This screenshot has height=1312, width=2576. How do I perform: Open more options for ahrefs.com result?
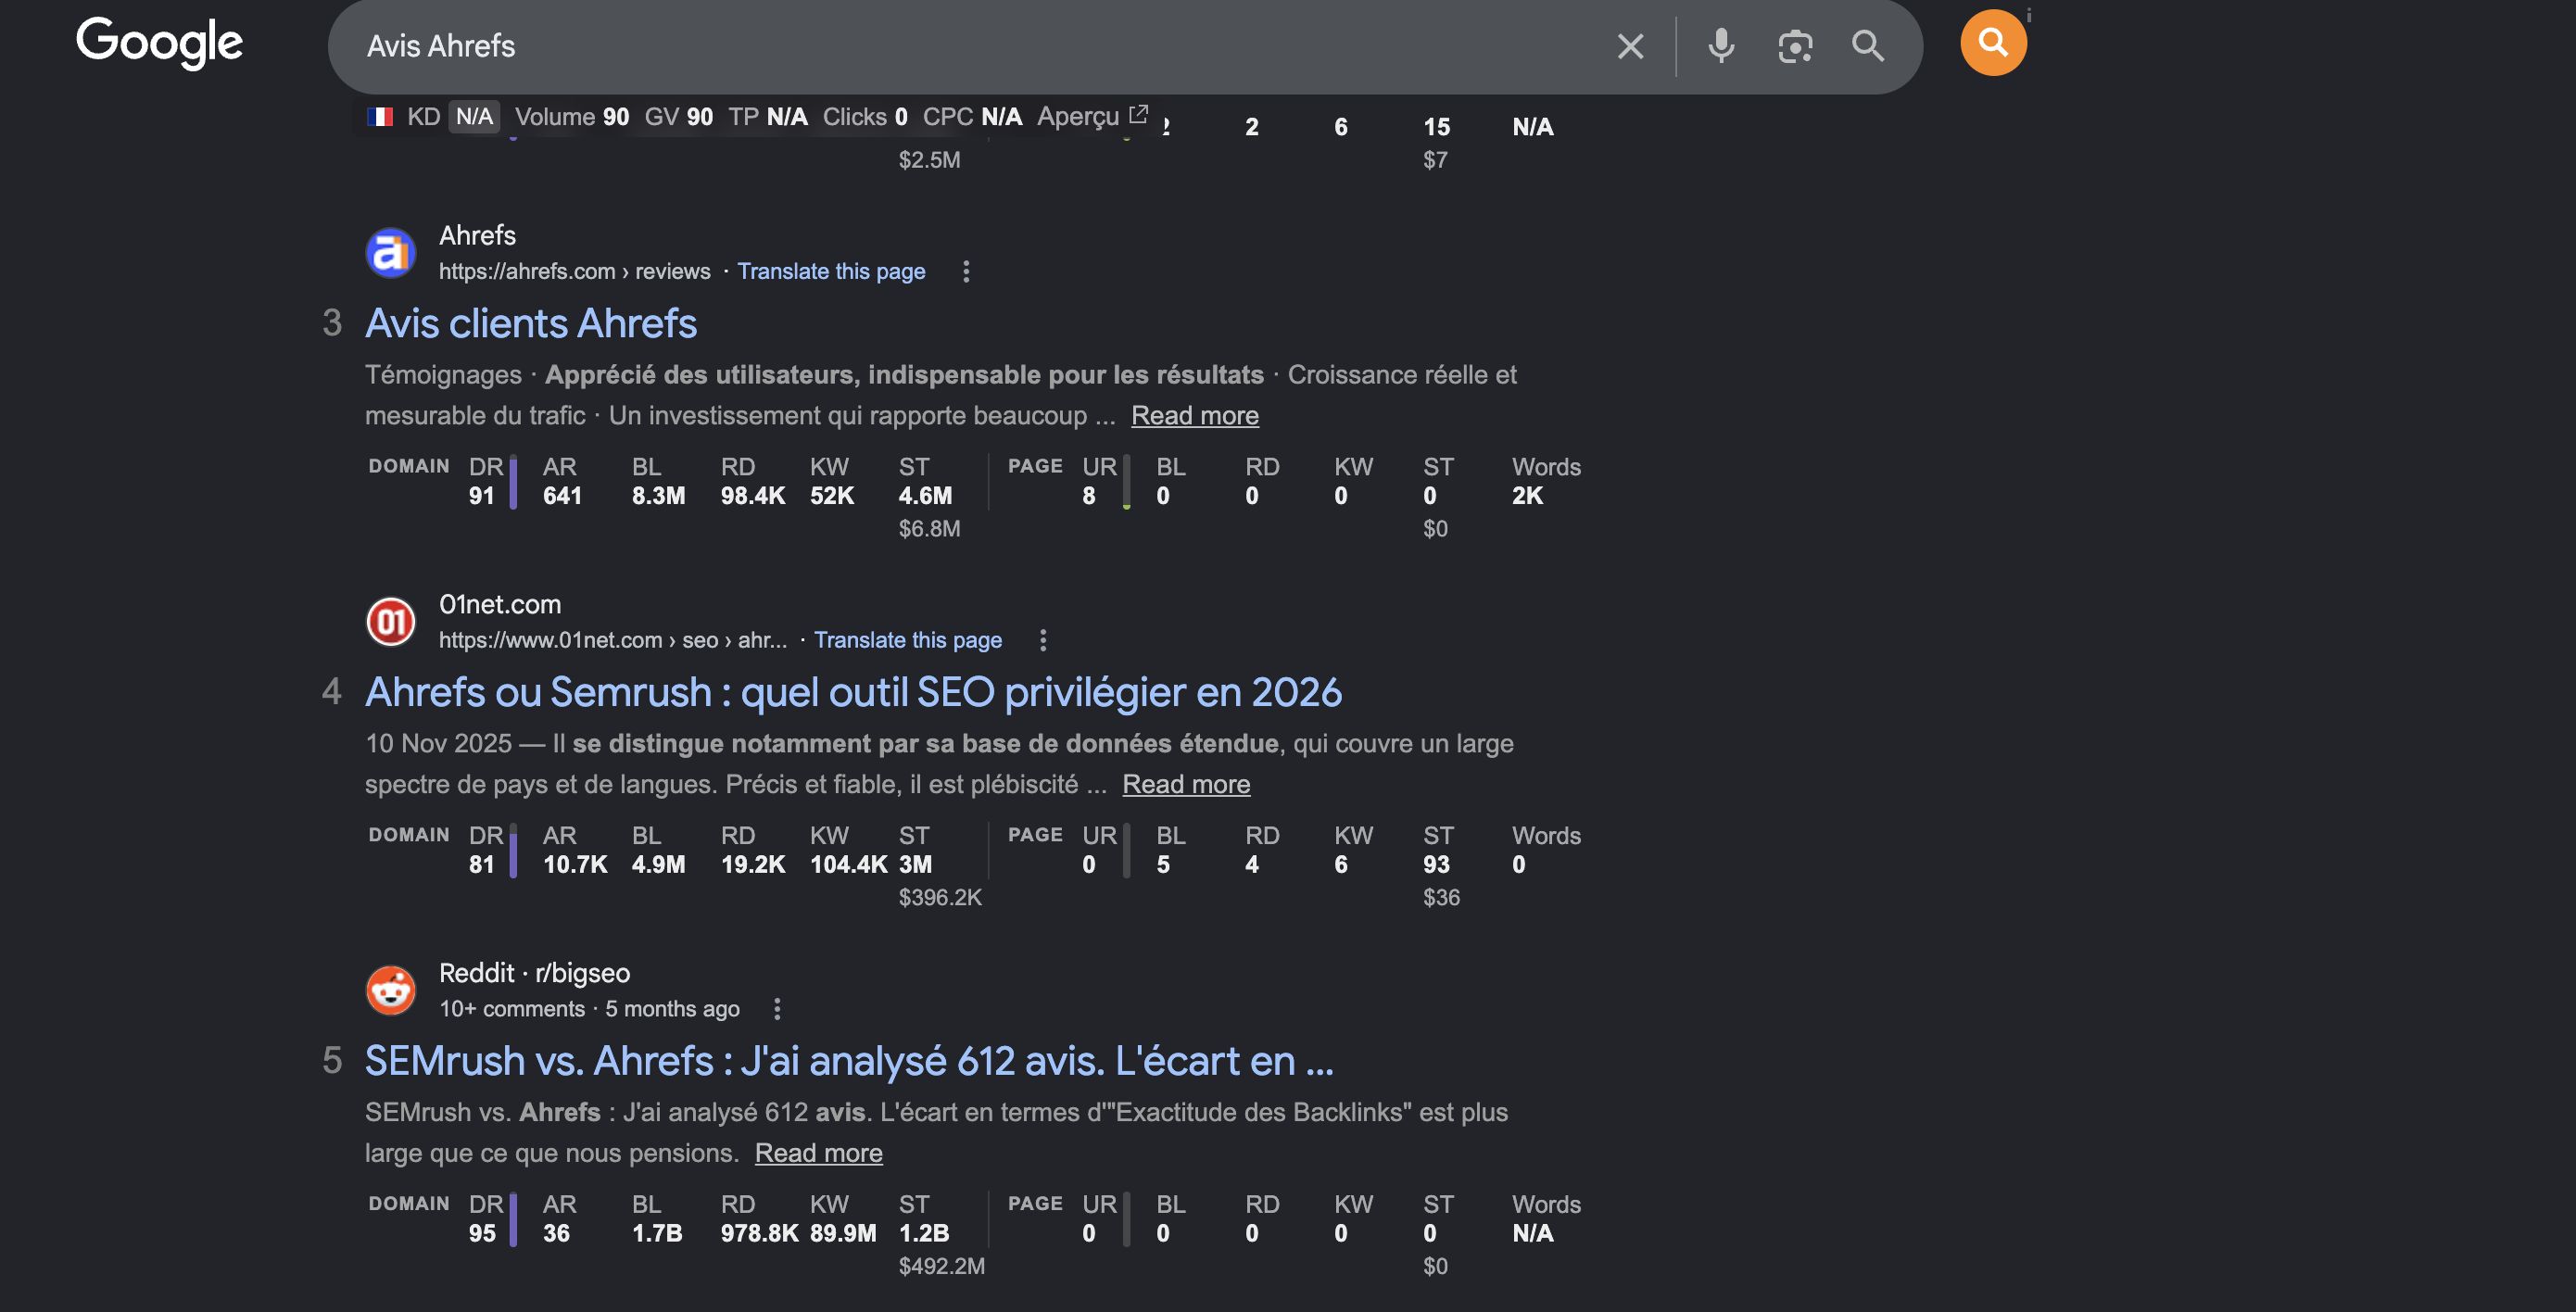tap(966, 271)
